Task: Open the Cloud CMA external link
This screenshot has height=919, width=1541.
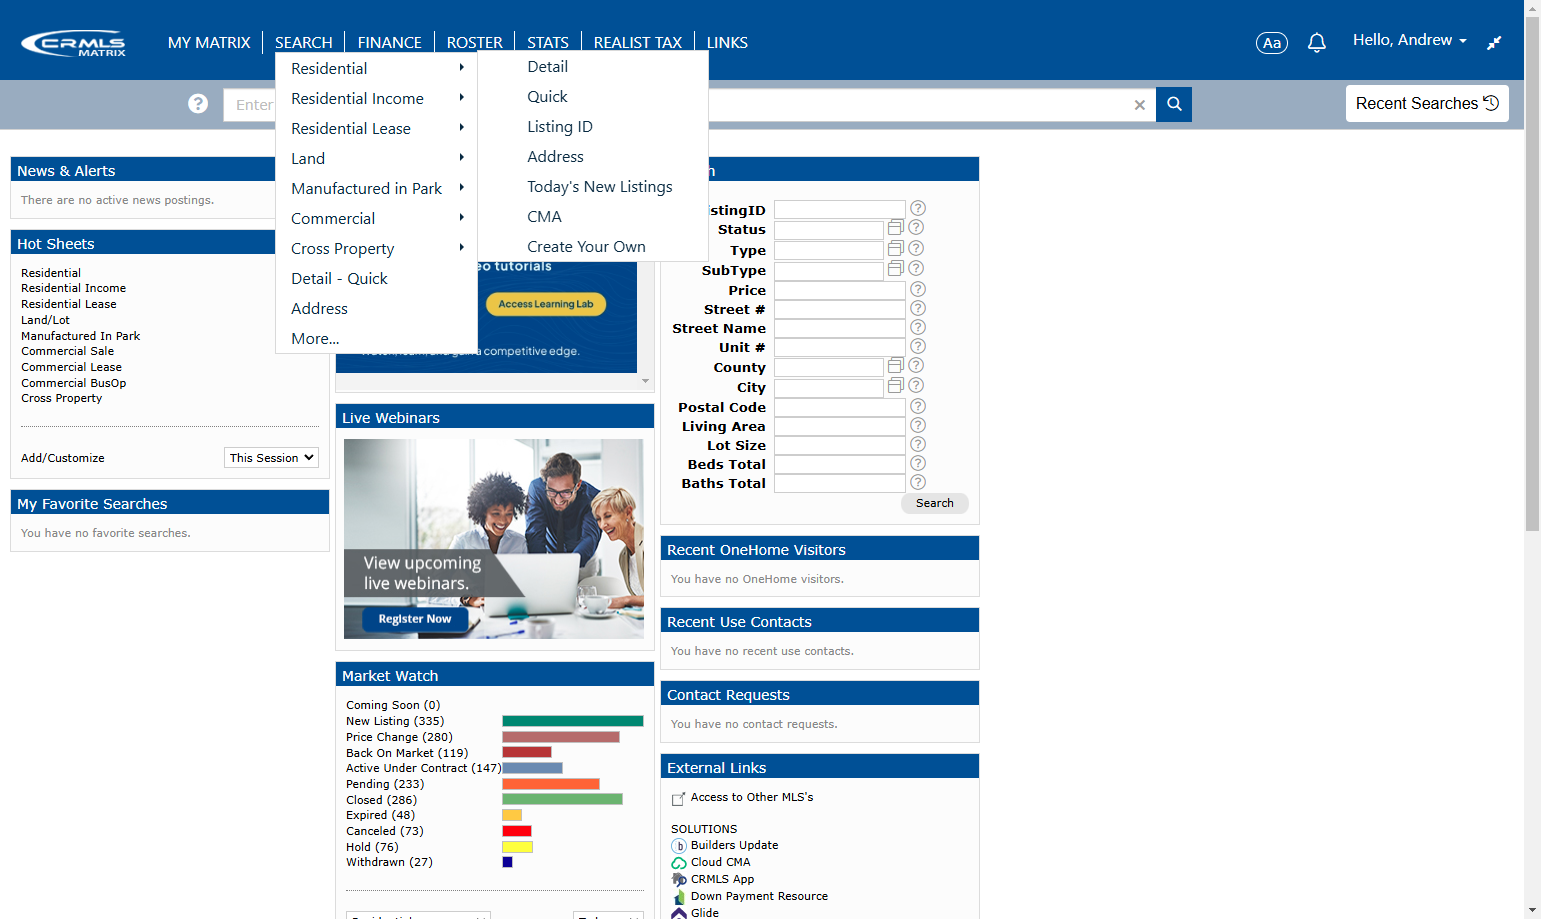Action: [720, 862]
